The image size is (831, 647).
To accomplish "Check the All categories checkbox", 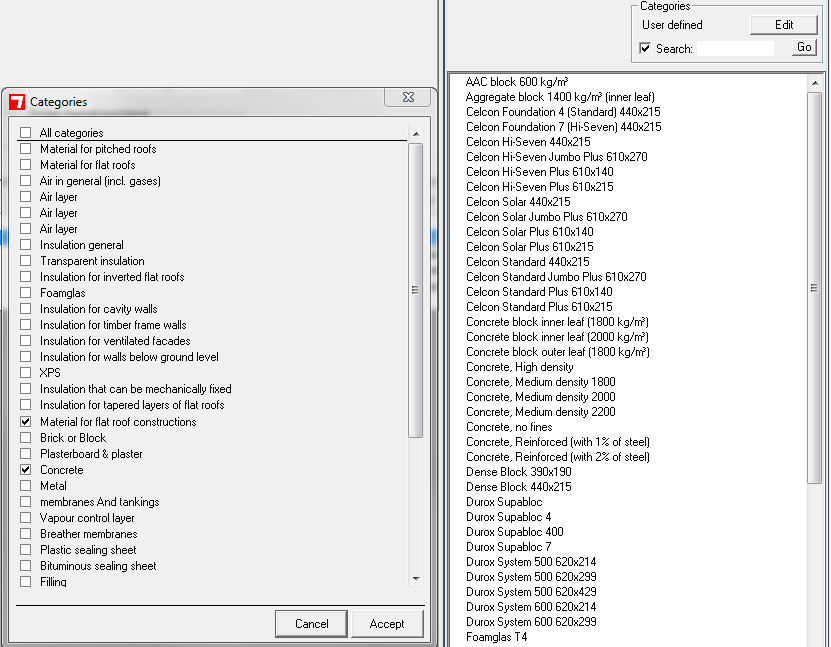I will coord(25,132).
